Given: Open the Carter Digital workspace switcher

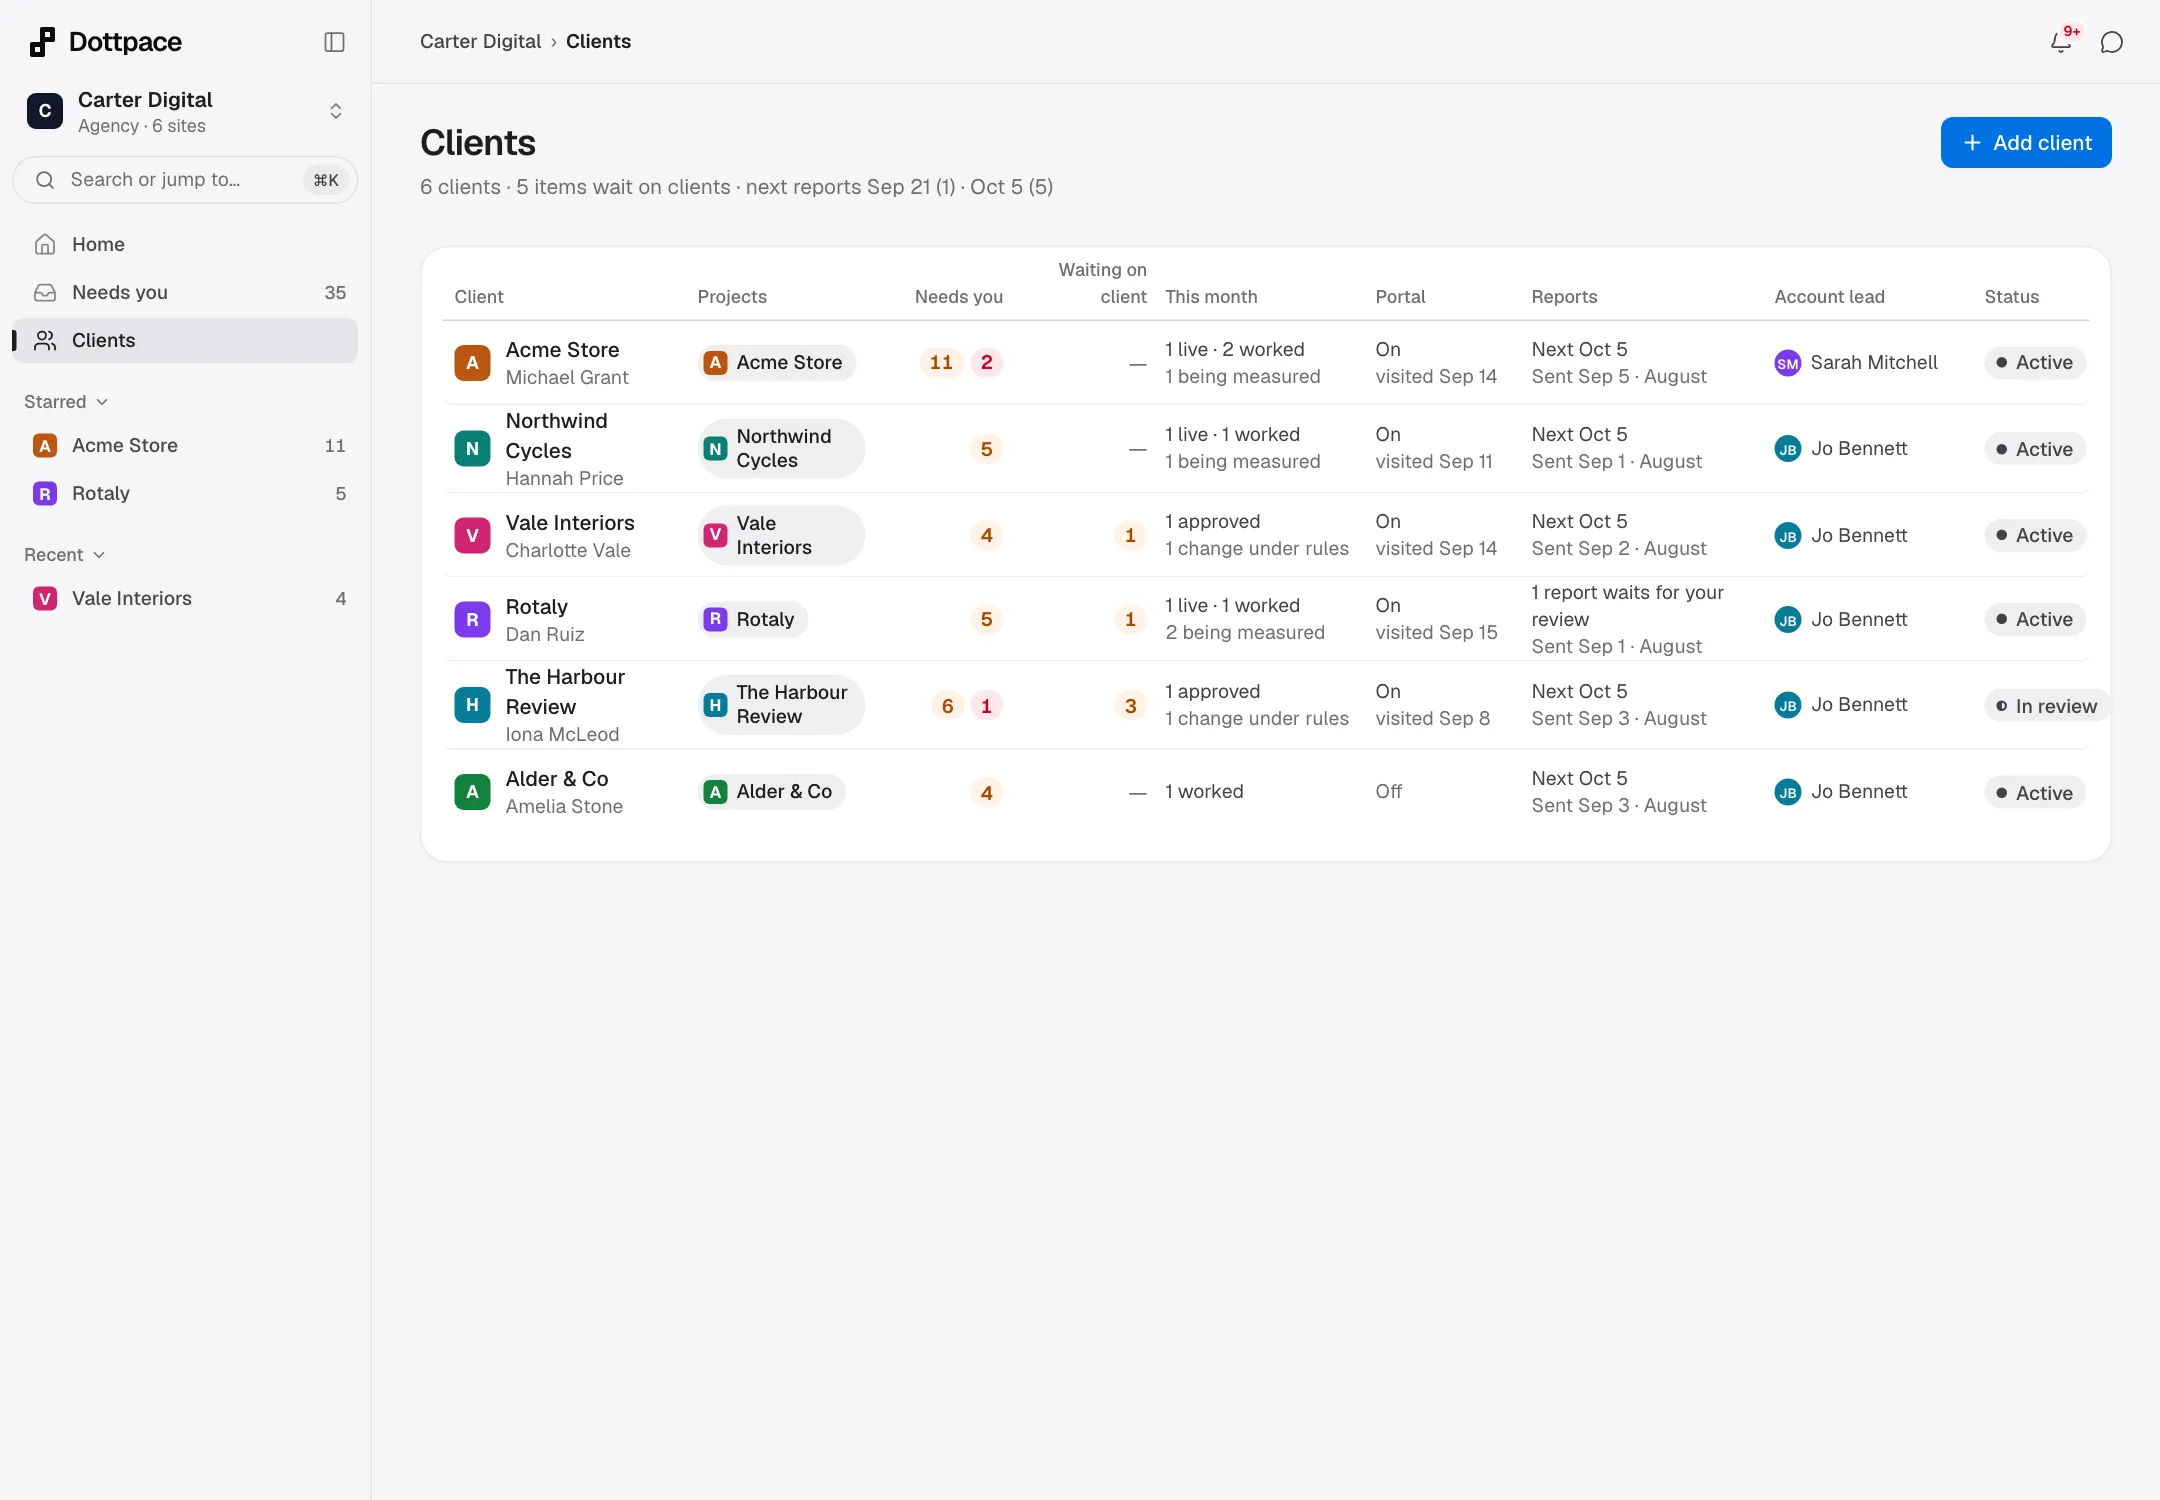Looking at the screenshot, I should point(185,111).
